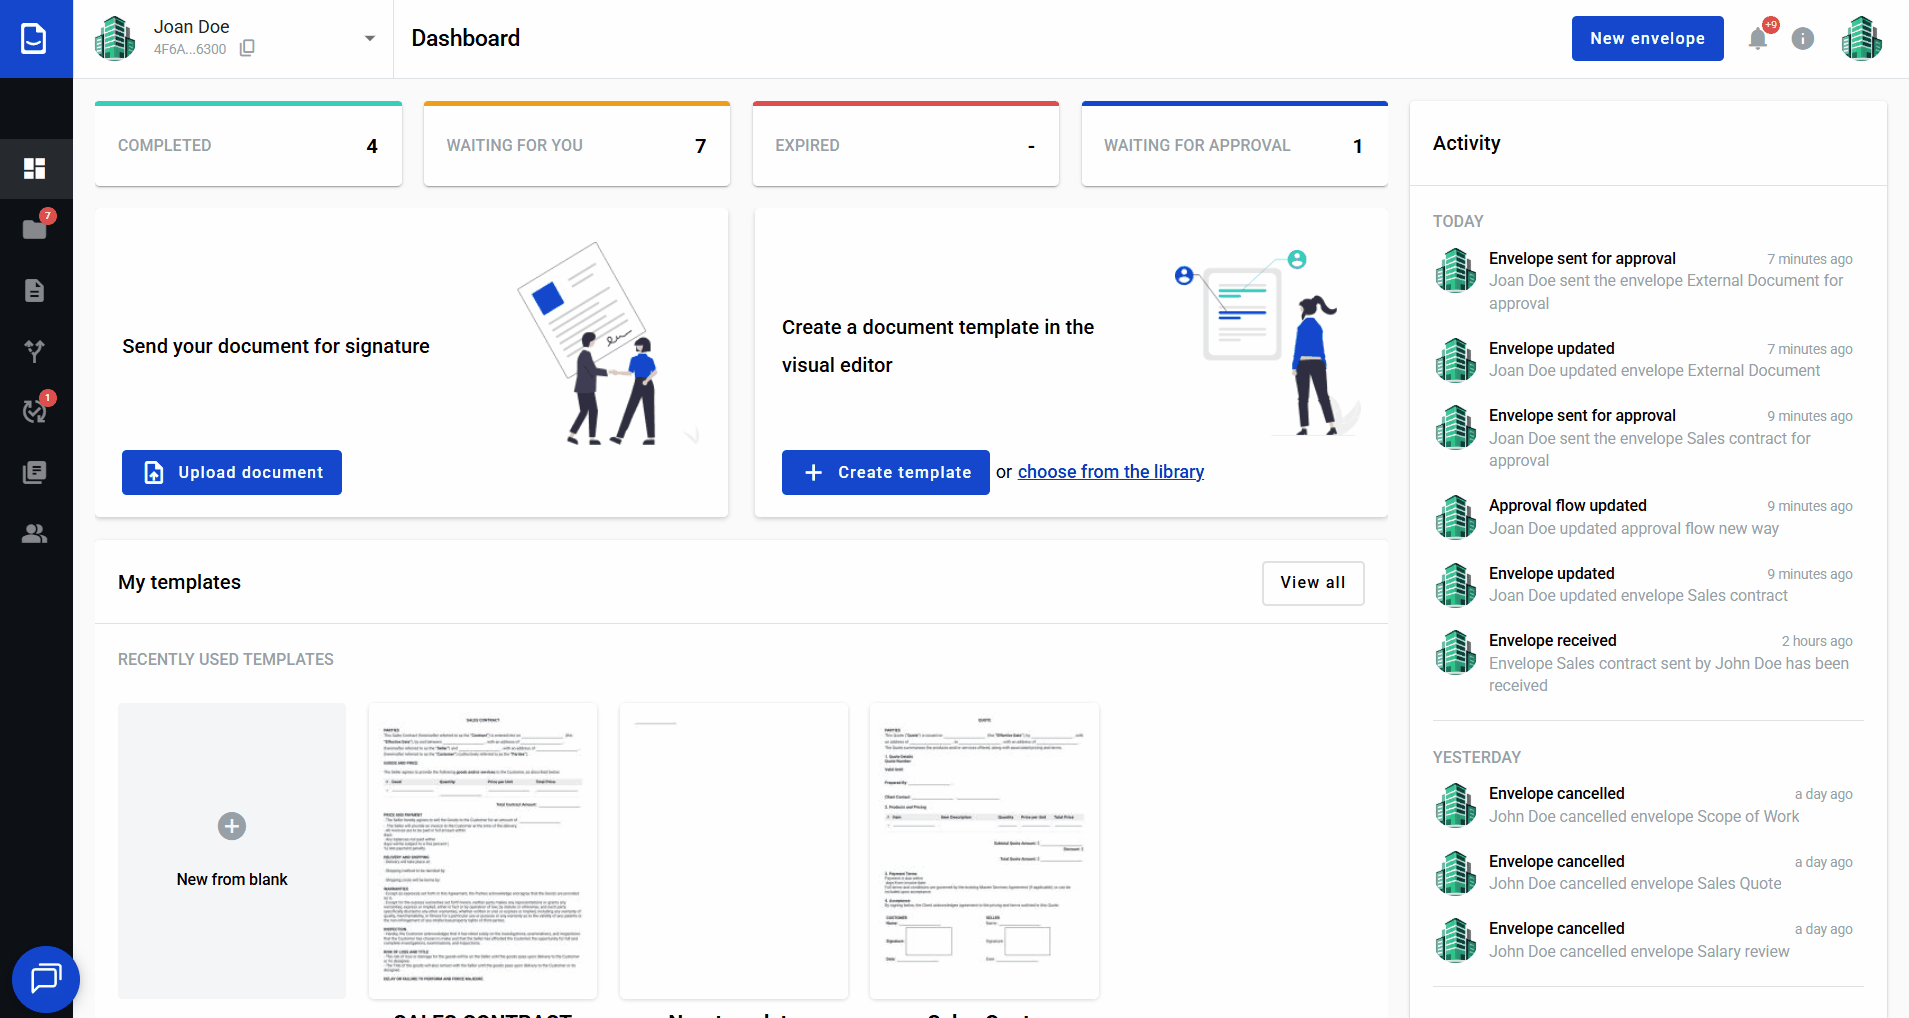Open the pending approvals sidebar icon

[x=35, y=411]
